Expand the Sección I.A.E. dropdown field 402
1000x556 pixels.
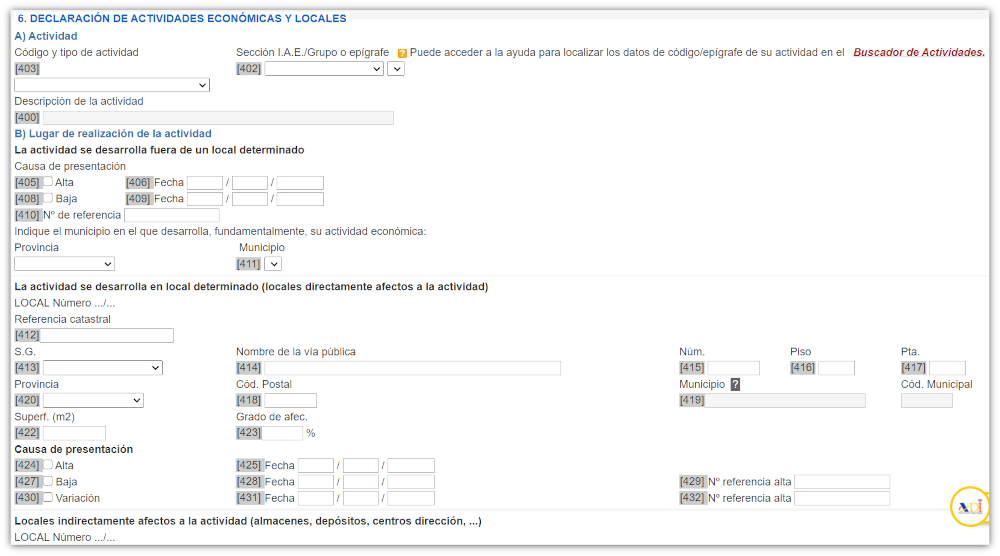coord(324,69)
